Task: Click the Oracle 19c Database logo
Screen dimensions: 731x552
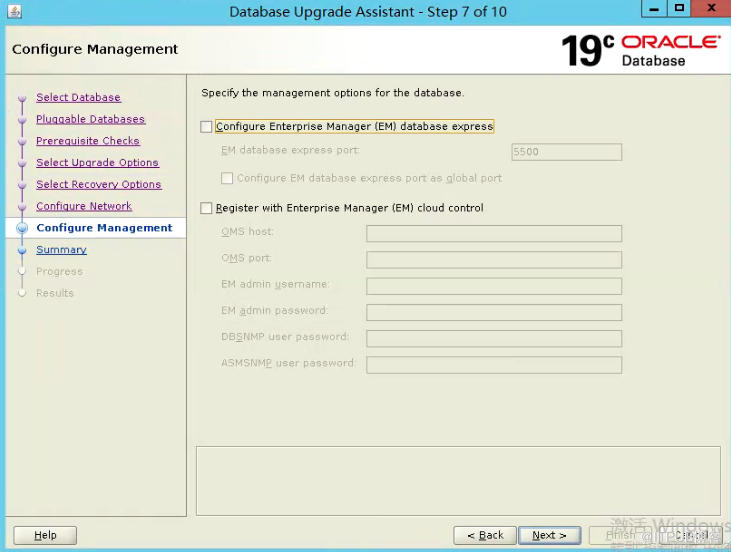Action: pos(641,50)
